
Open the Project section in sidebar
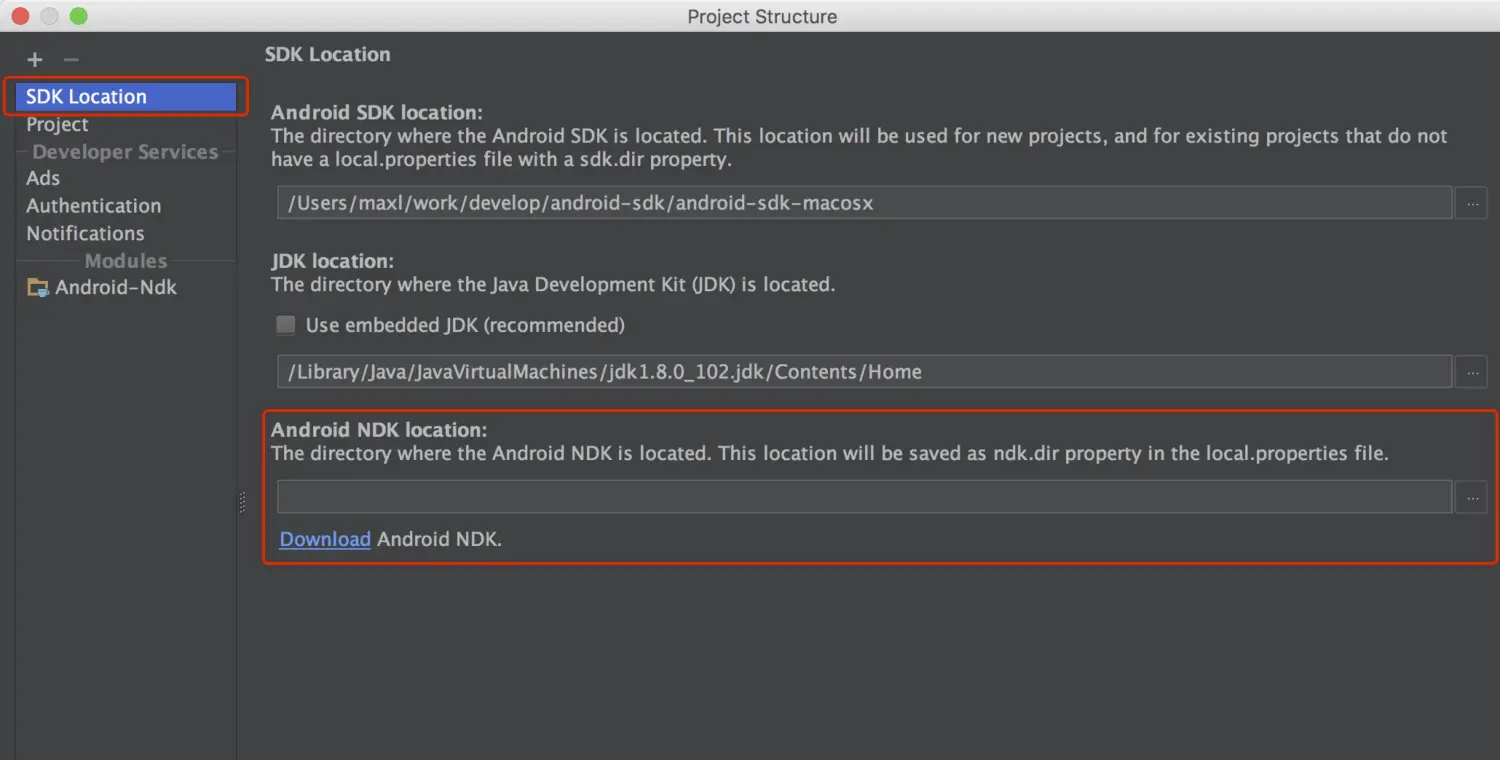[x=57, y=125]
